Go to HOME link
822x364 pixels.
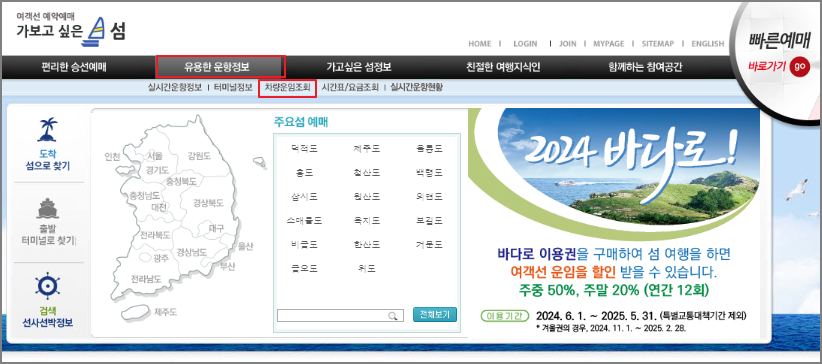(480, 44)
